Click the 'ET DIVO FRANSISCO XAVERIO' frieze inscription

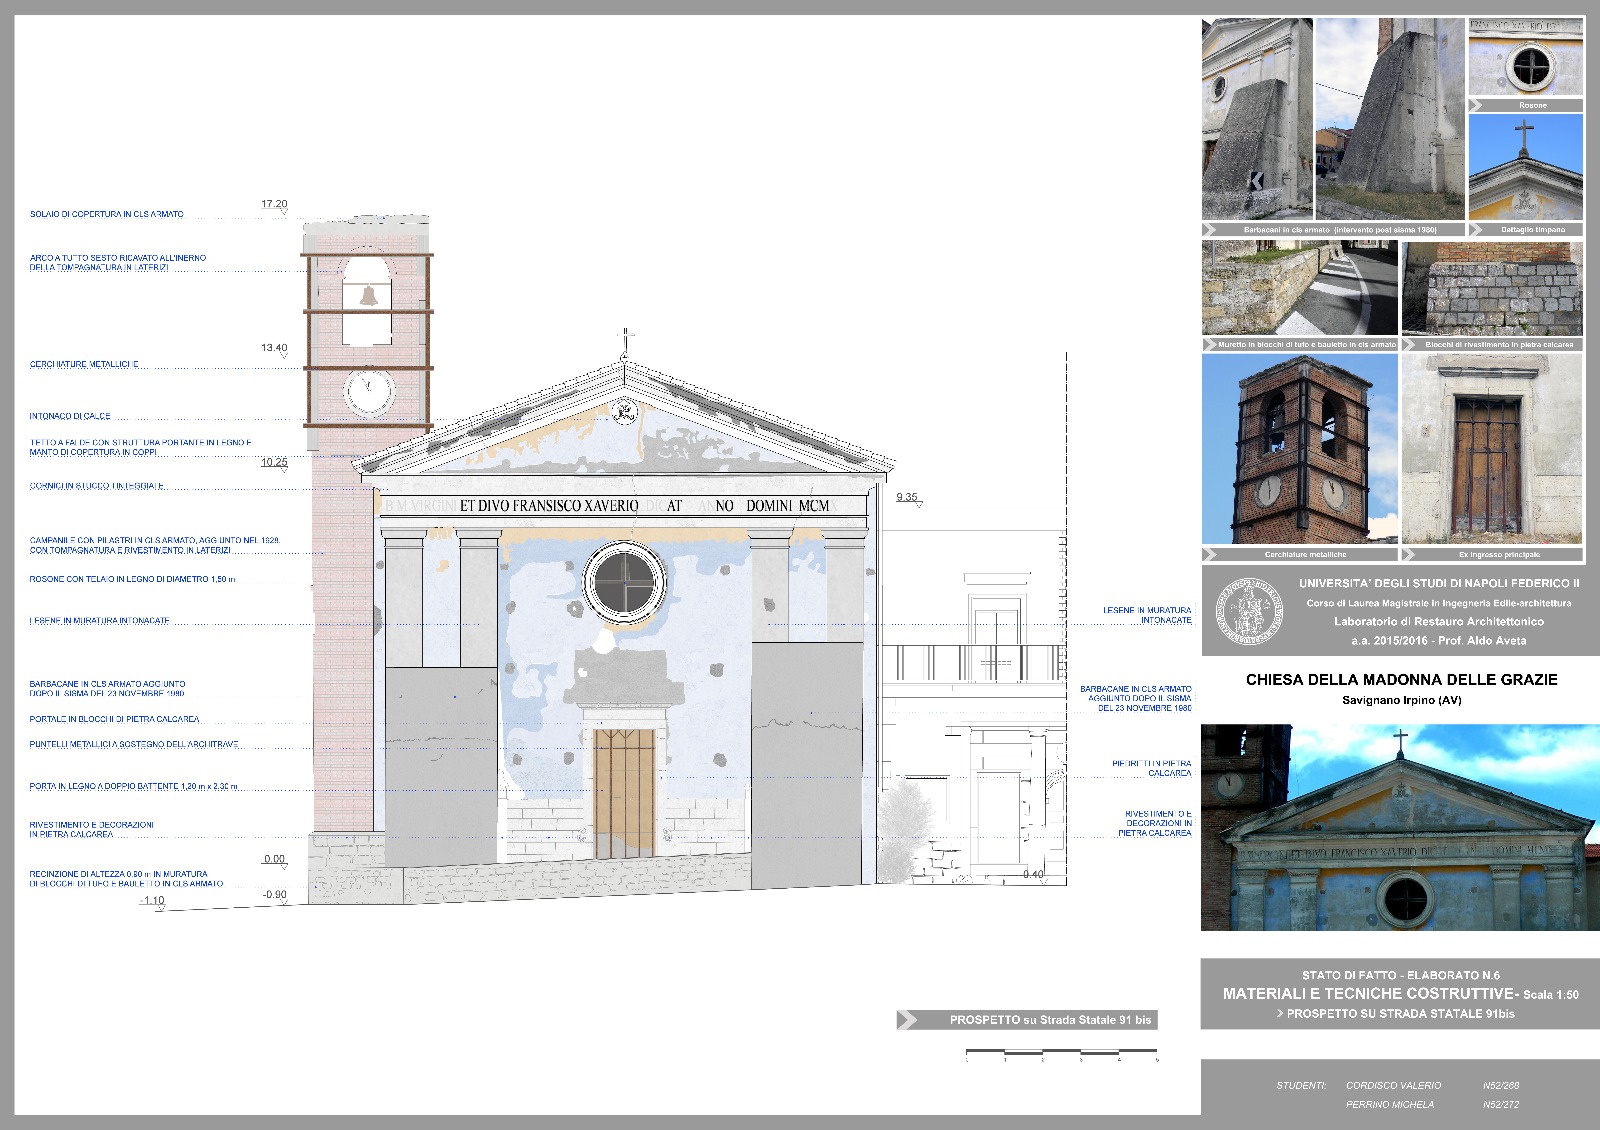tap(549, 506)
